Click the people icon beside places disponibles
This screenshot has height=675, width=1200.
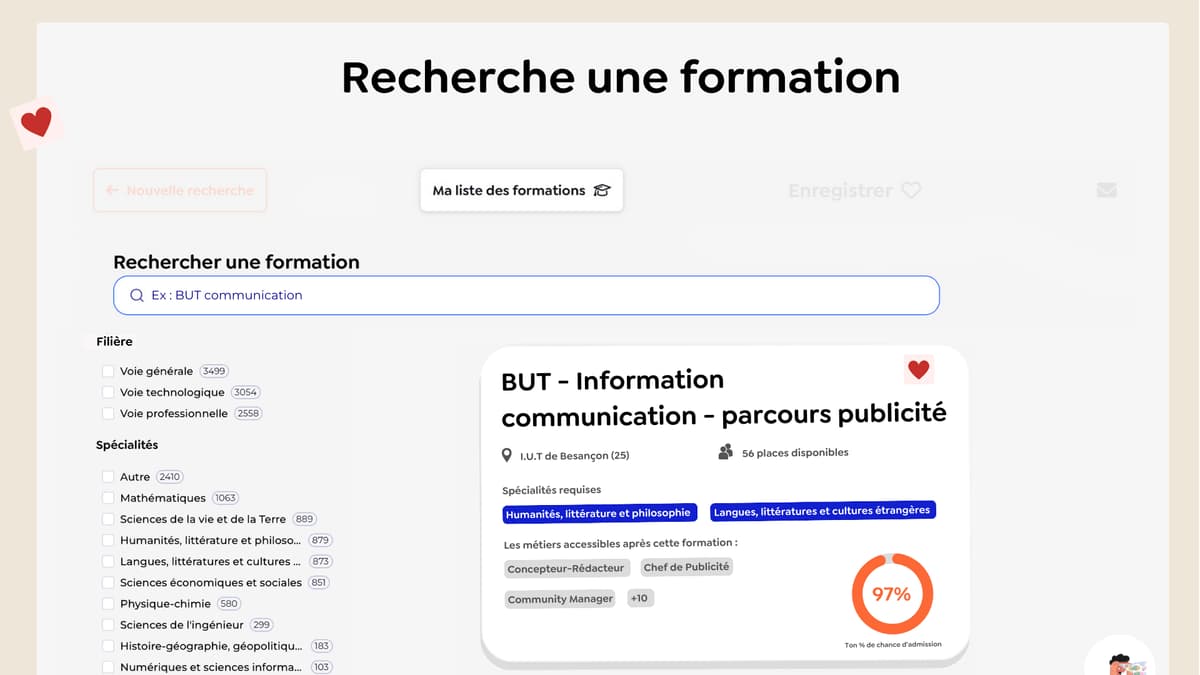click(725, 452)
